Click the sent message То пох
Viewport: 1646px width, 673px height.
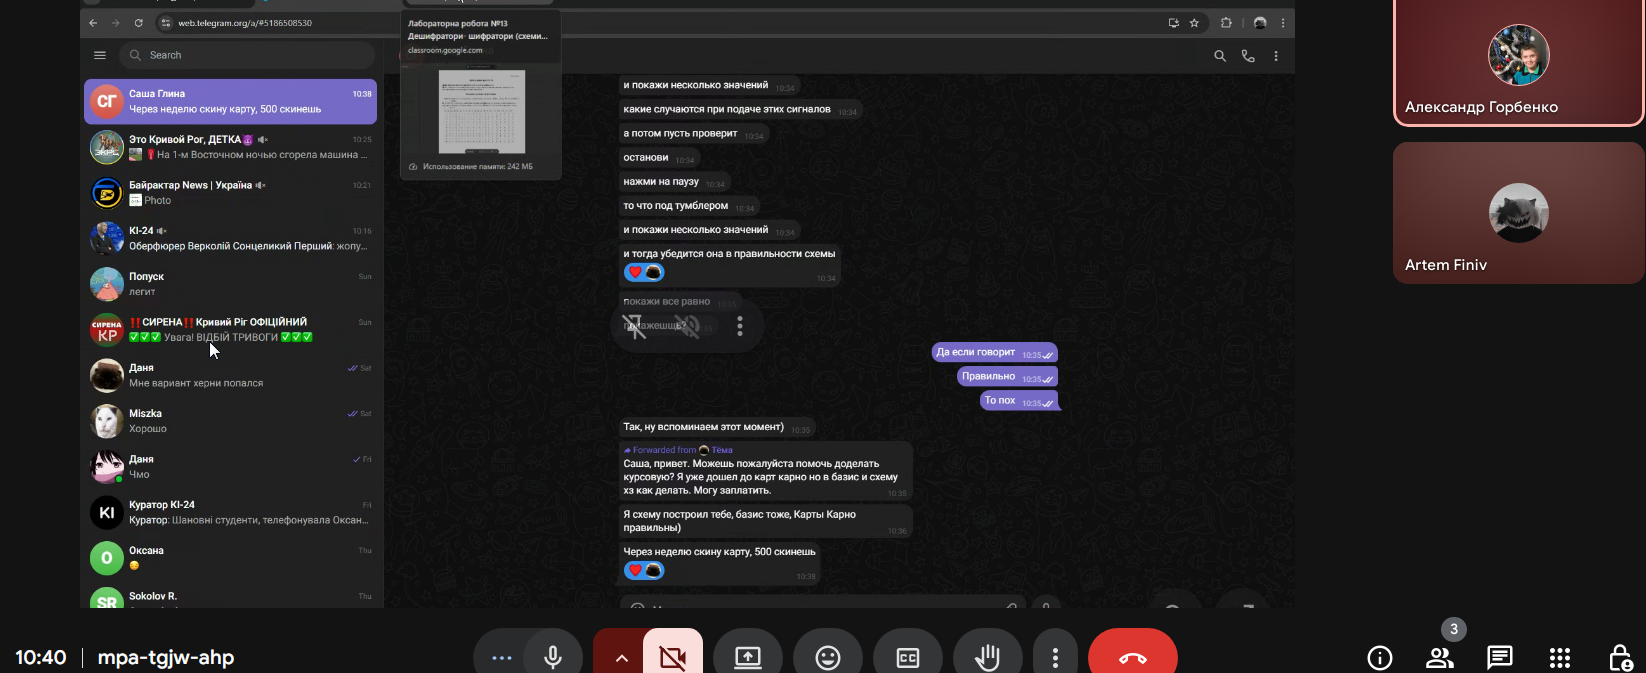tap(1019, 400)
